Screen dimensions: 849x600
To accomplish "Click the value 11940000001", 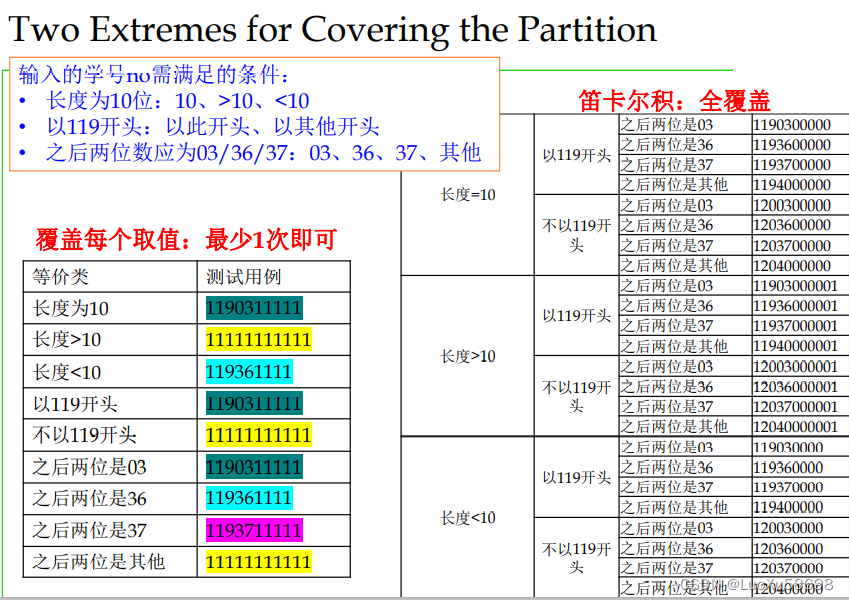I will click(x=795, y=345).
